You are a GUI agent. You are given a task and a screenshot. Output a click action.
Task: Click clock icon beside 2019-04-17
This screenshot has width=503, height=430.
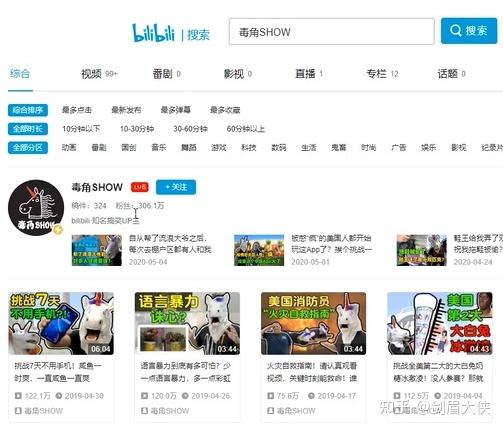click(311, 396)
